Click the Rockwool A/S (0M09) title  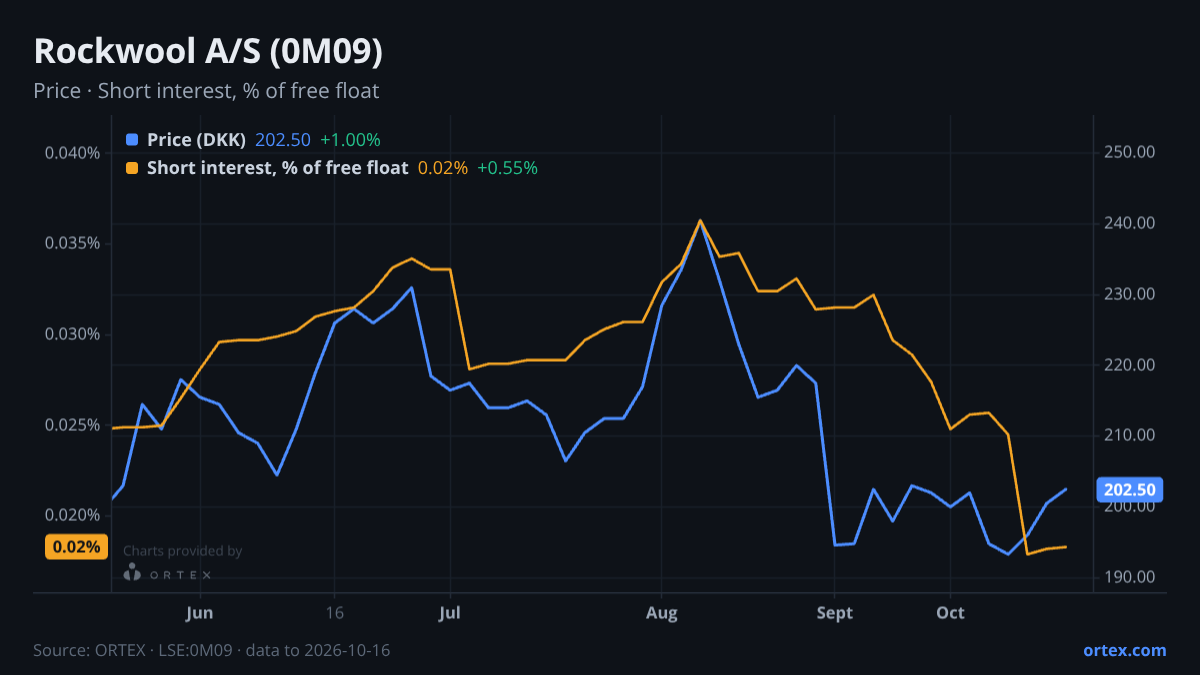pyautogui.click(x=208, y=53)
